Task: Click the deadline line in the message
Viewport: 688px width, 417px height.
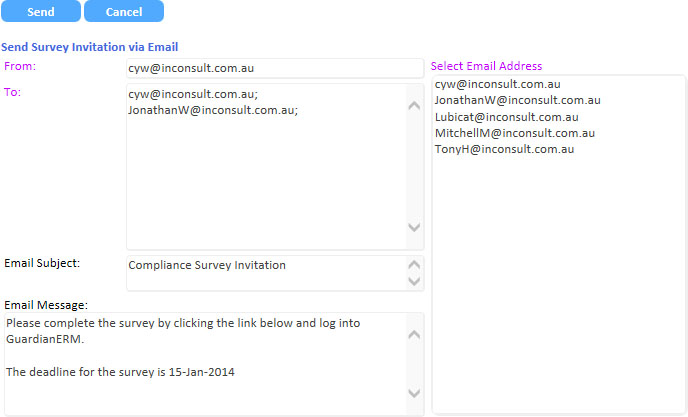Action: click(120, 372)
